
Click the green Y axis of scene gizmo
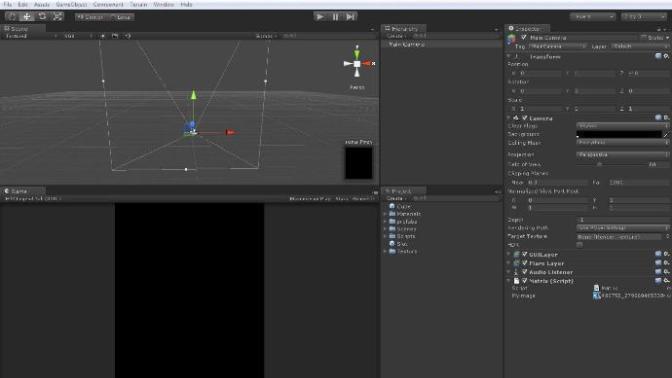(x=357, y=53)
